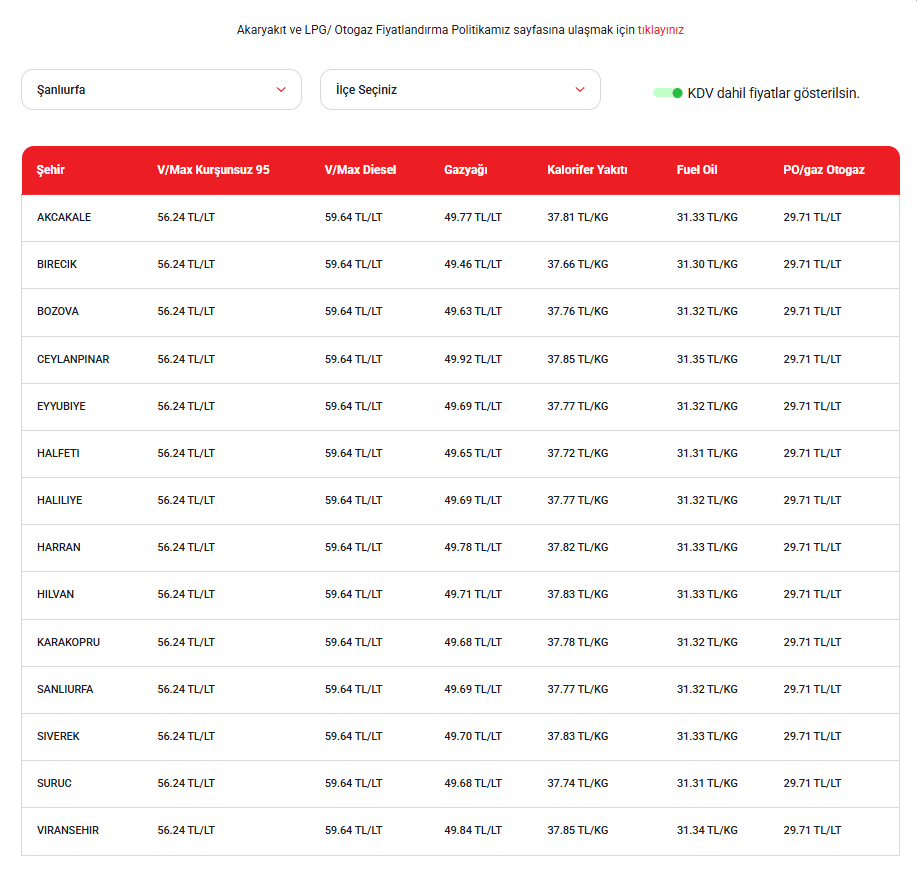Click HILVAN gazyağı price 49.71 TL/LT
Viewport: 917px width, 876px height.
473,594
